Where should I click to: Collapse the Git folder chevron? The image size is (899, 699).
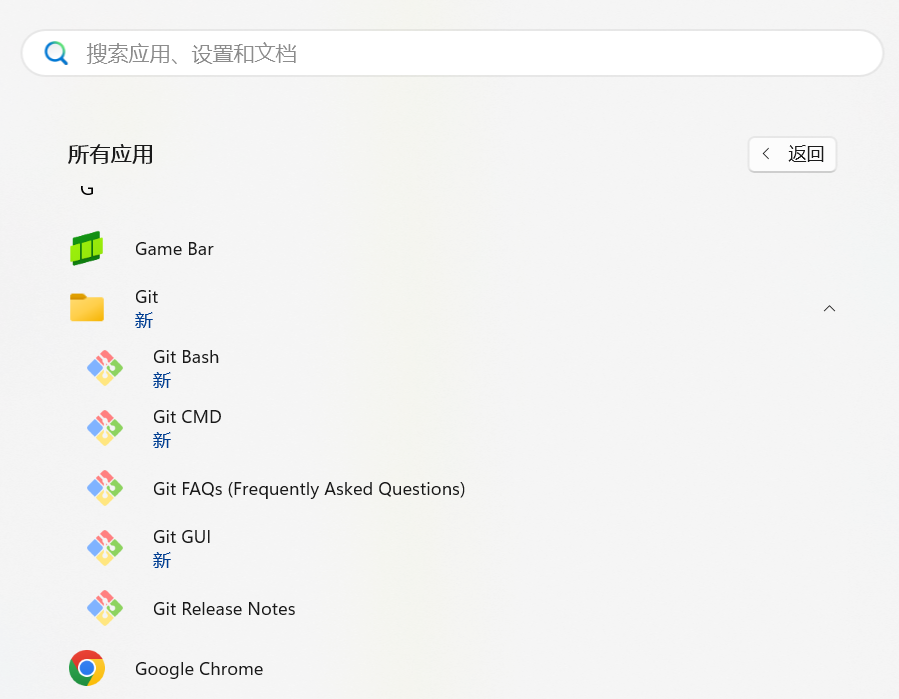point(828,308)
